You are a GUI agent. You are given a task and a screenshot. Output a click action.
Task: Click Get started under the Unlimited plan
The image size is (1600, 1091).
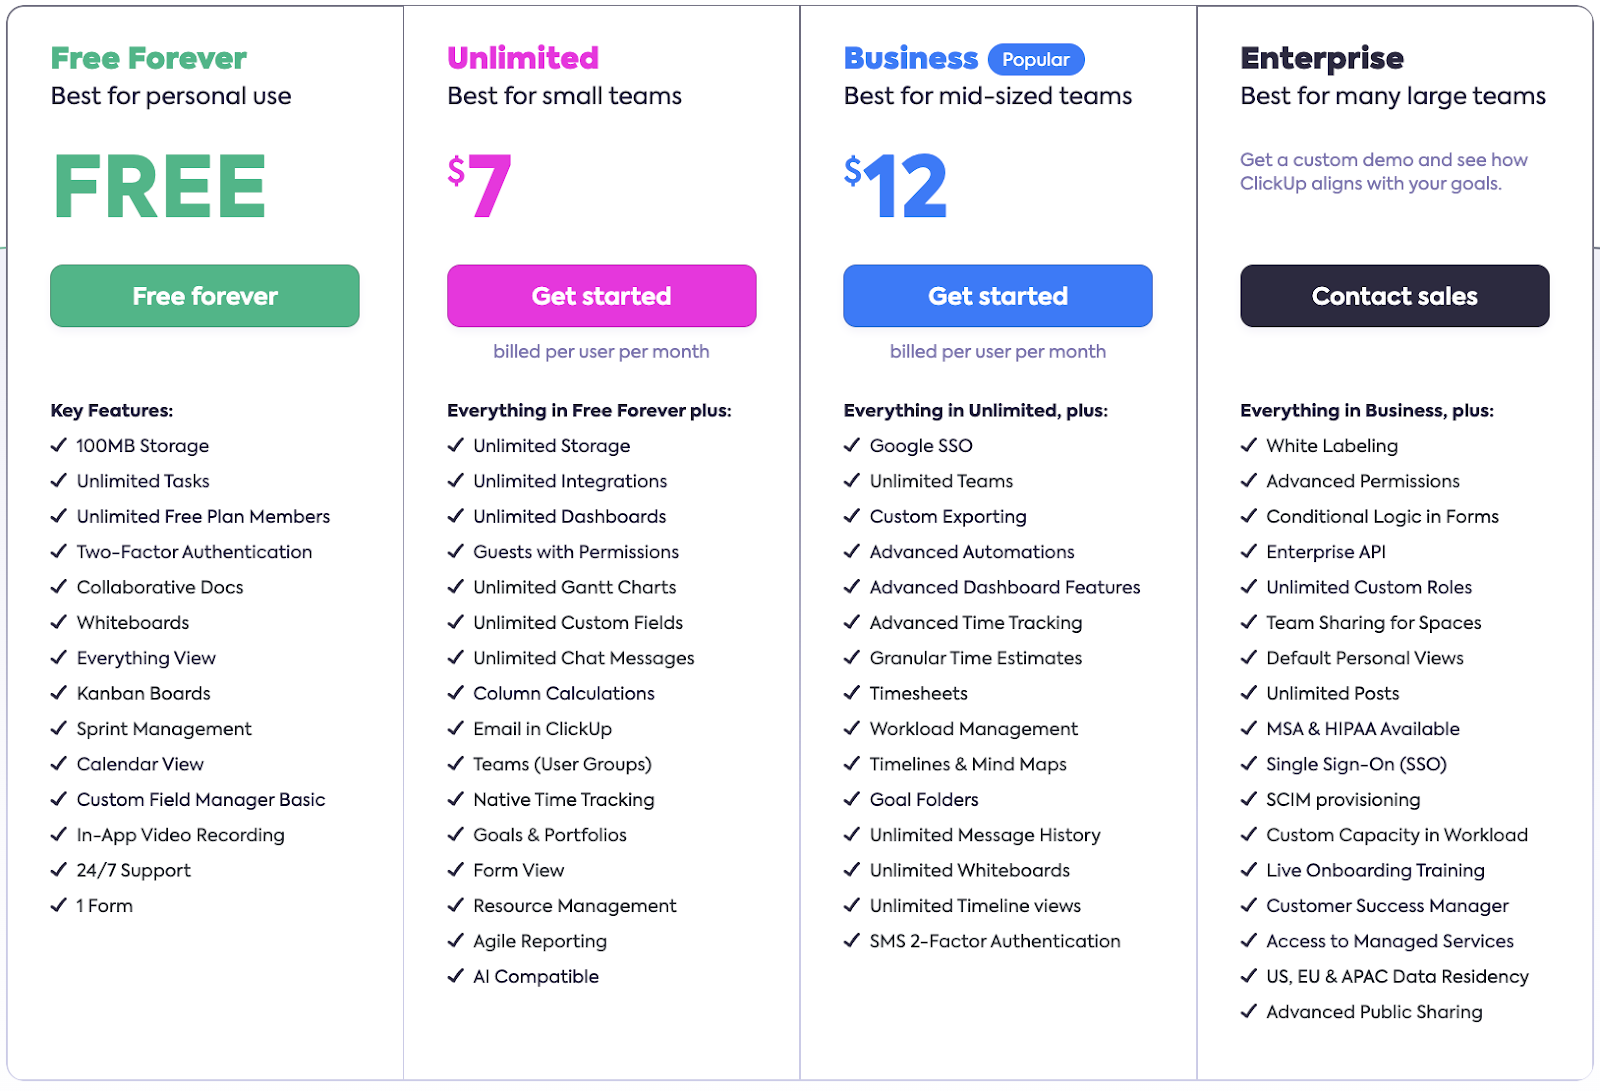601,296
